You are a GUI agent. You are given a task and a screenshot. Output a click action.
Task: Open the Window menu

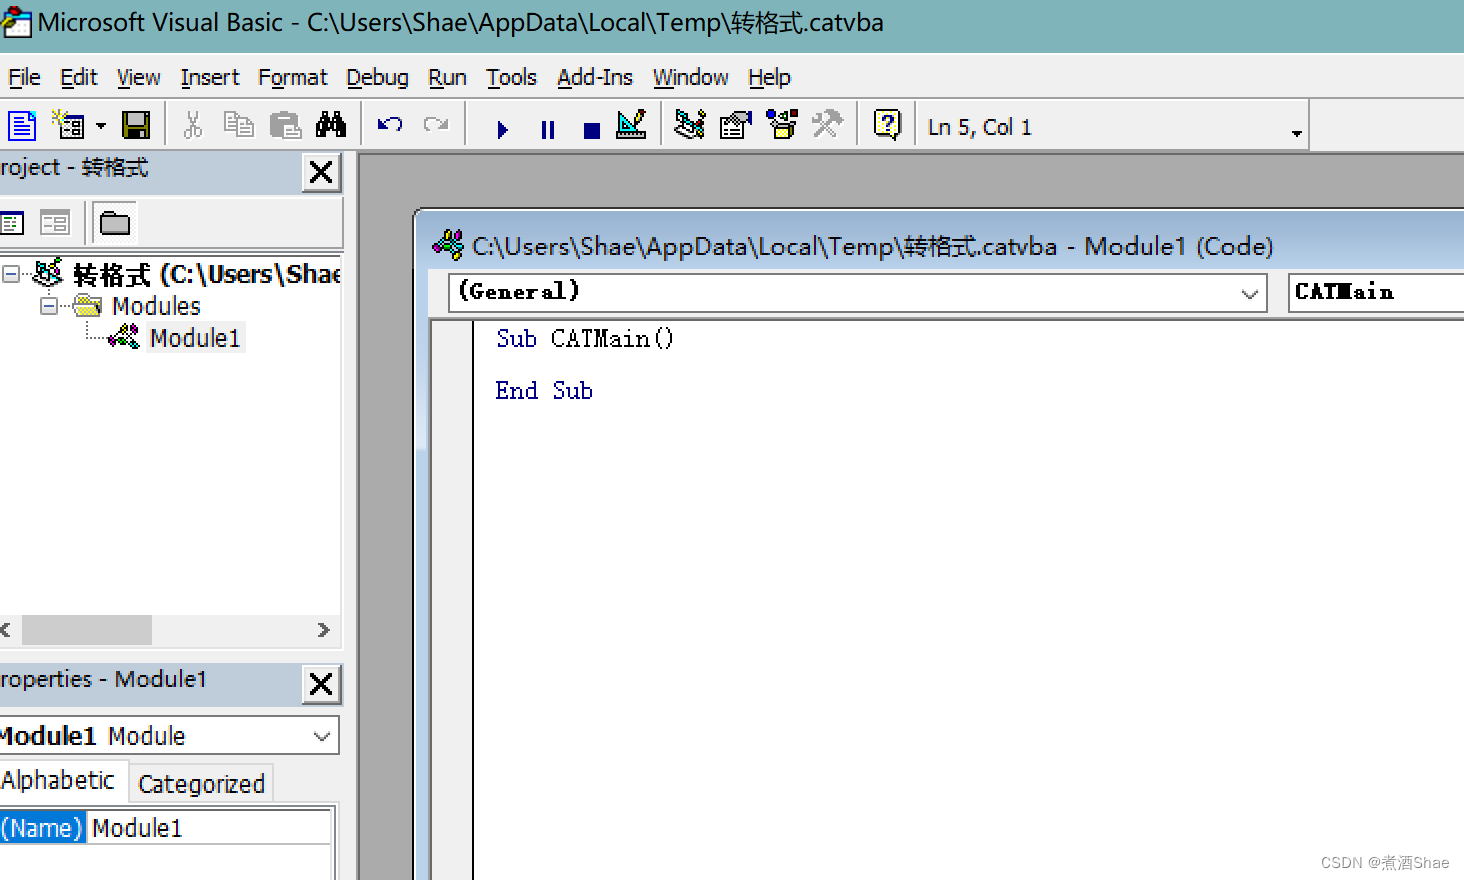click(x=691, y=77)
